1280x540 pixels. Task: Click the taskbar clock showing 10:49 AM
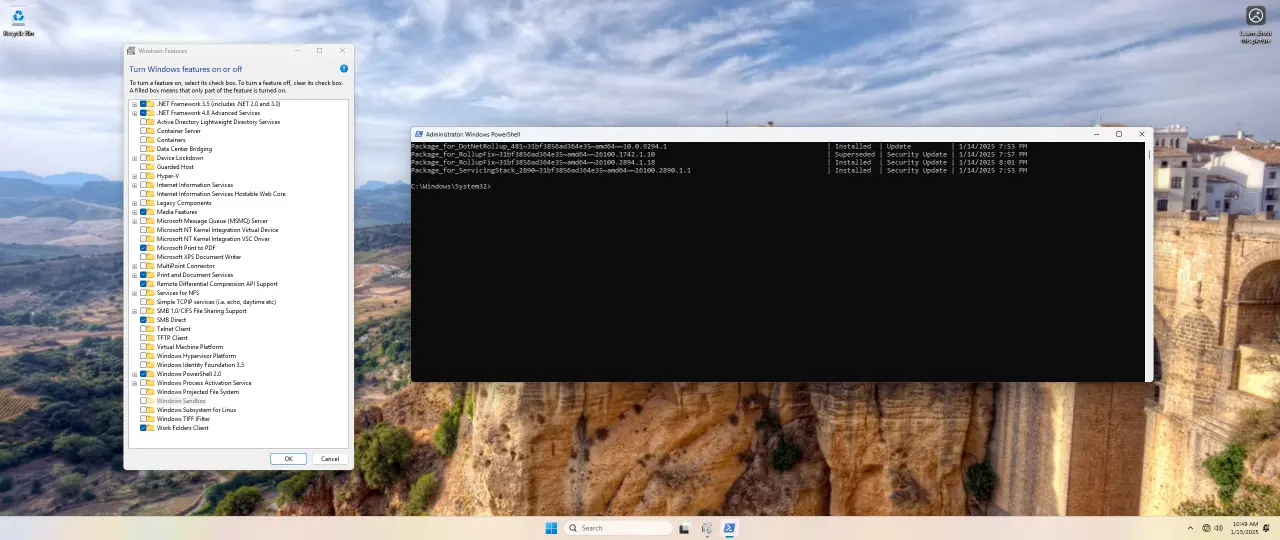pyautogui.click(x=1245, y=528)
